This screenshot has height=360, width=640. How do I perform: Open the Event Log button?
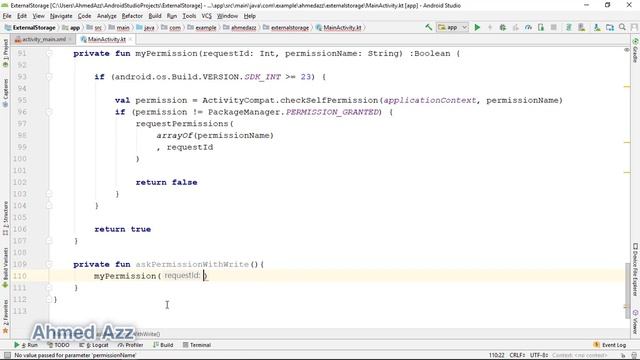click(x=610, y=345)
